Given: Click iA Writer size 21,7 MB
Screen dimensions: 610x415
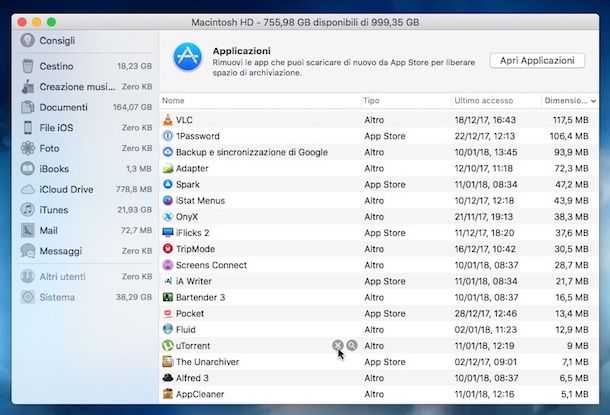Looking at the screenshot, I should (572, 281).
